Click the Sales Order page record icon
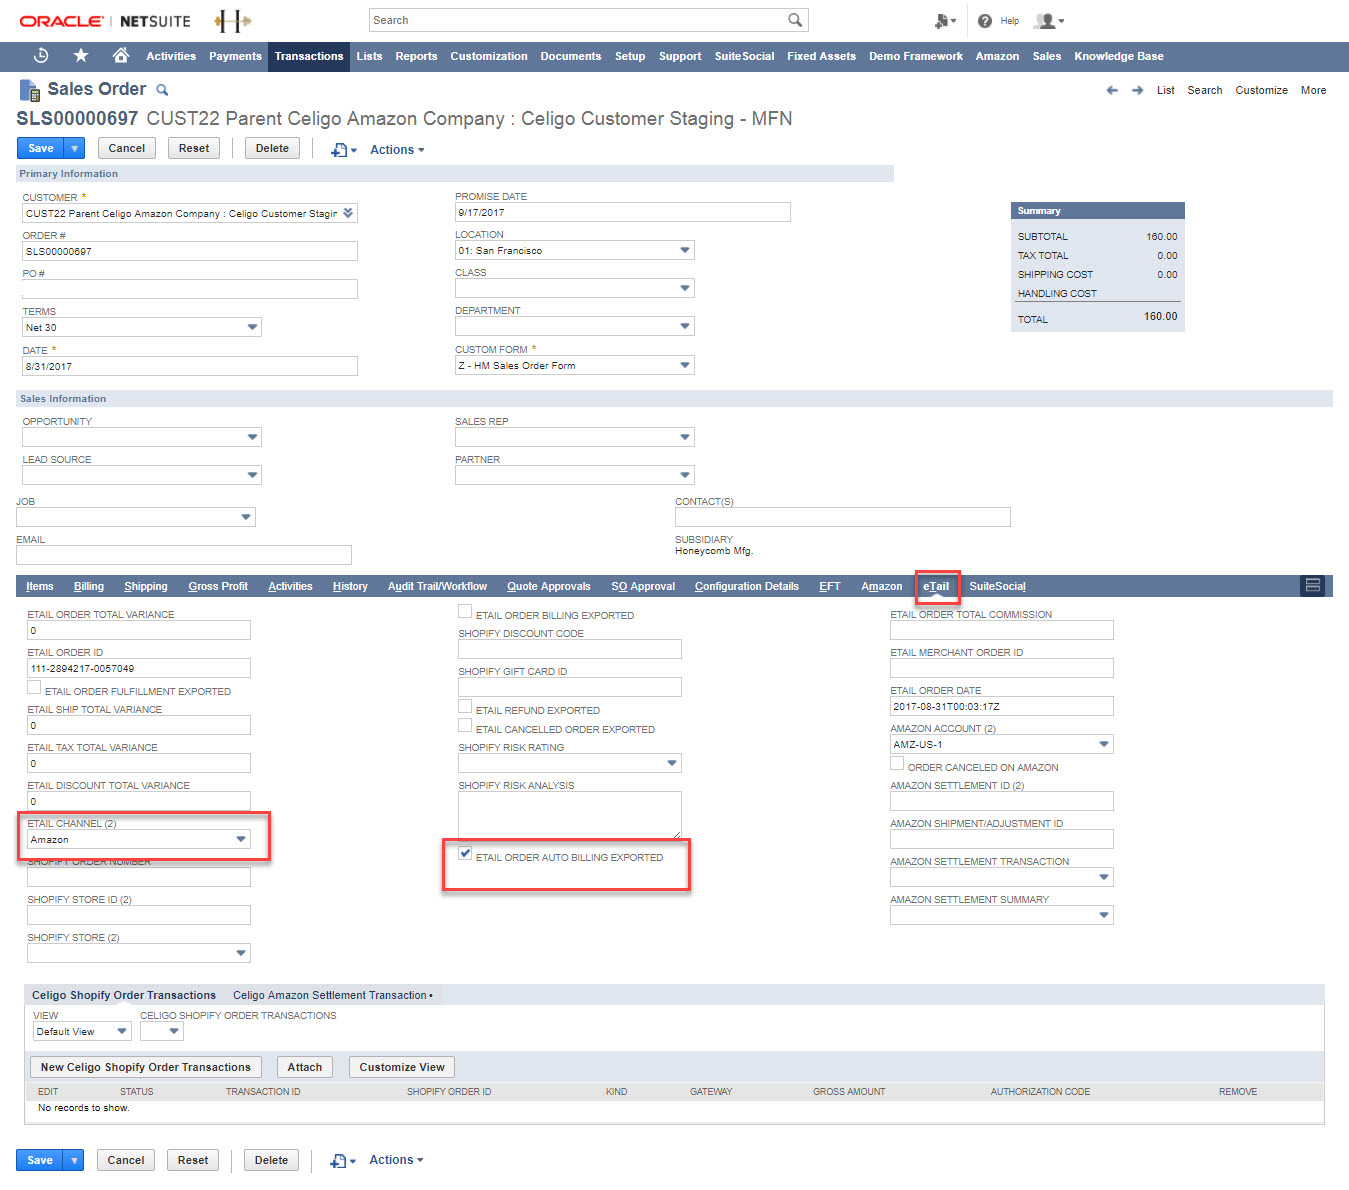Viewport: 1349px width, 1190px height. coord(29,90)
